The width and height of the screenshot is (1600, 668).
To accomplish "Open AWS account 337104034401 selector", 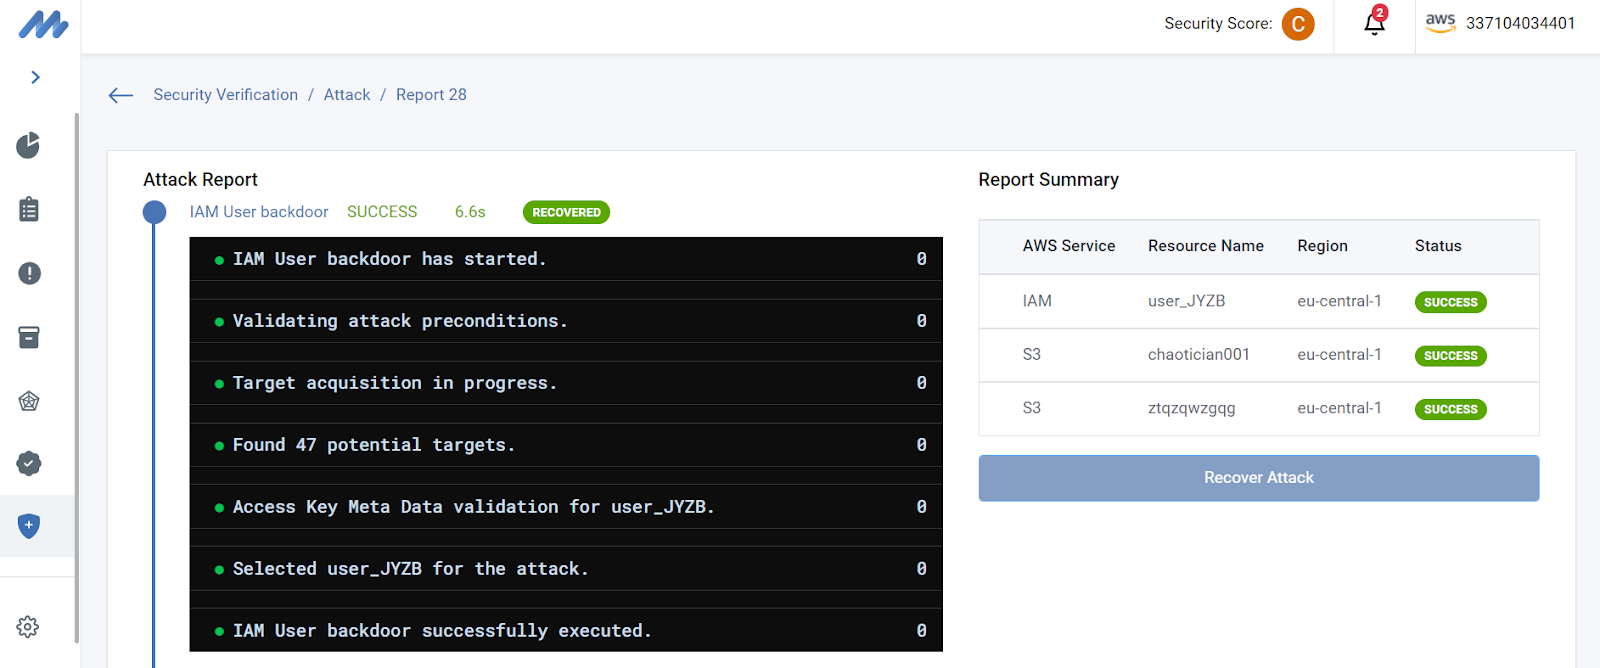I will click(1500, 23).
